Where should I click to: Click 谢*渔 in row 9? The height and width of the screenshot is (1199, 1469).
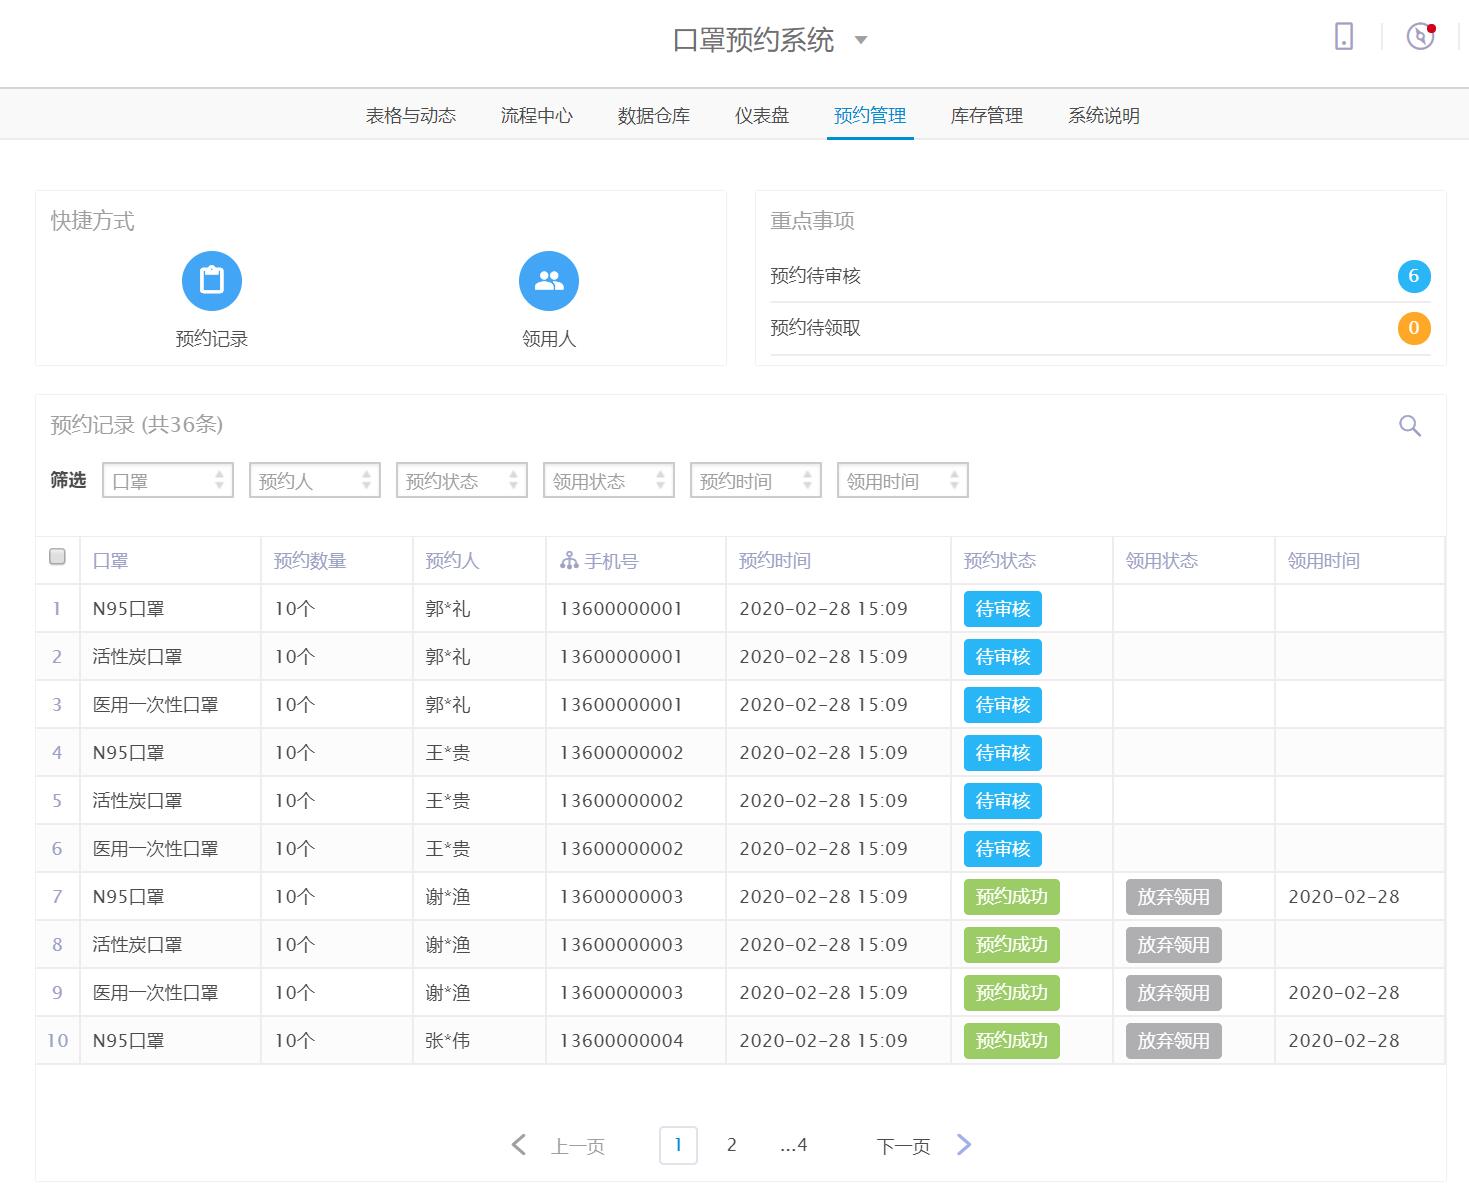448,993
